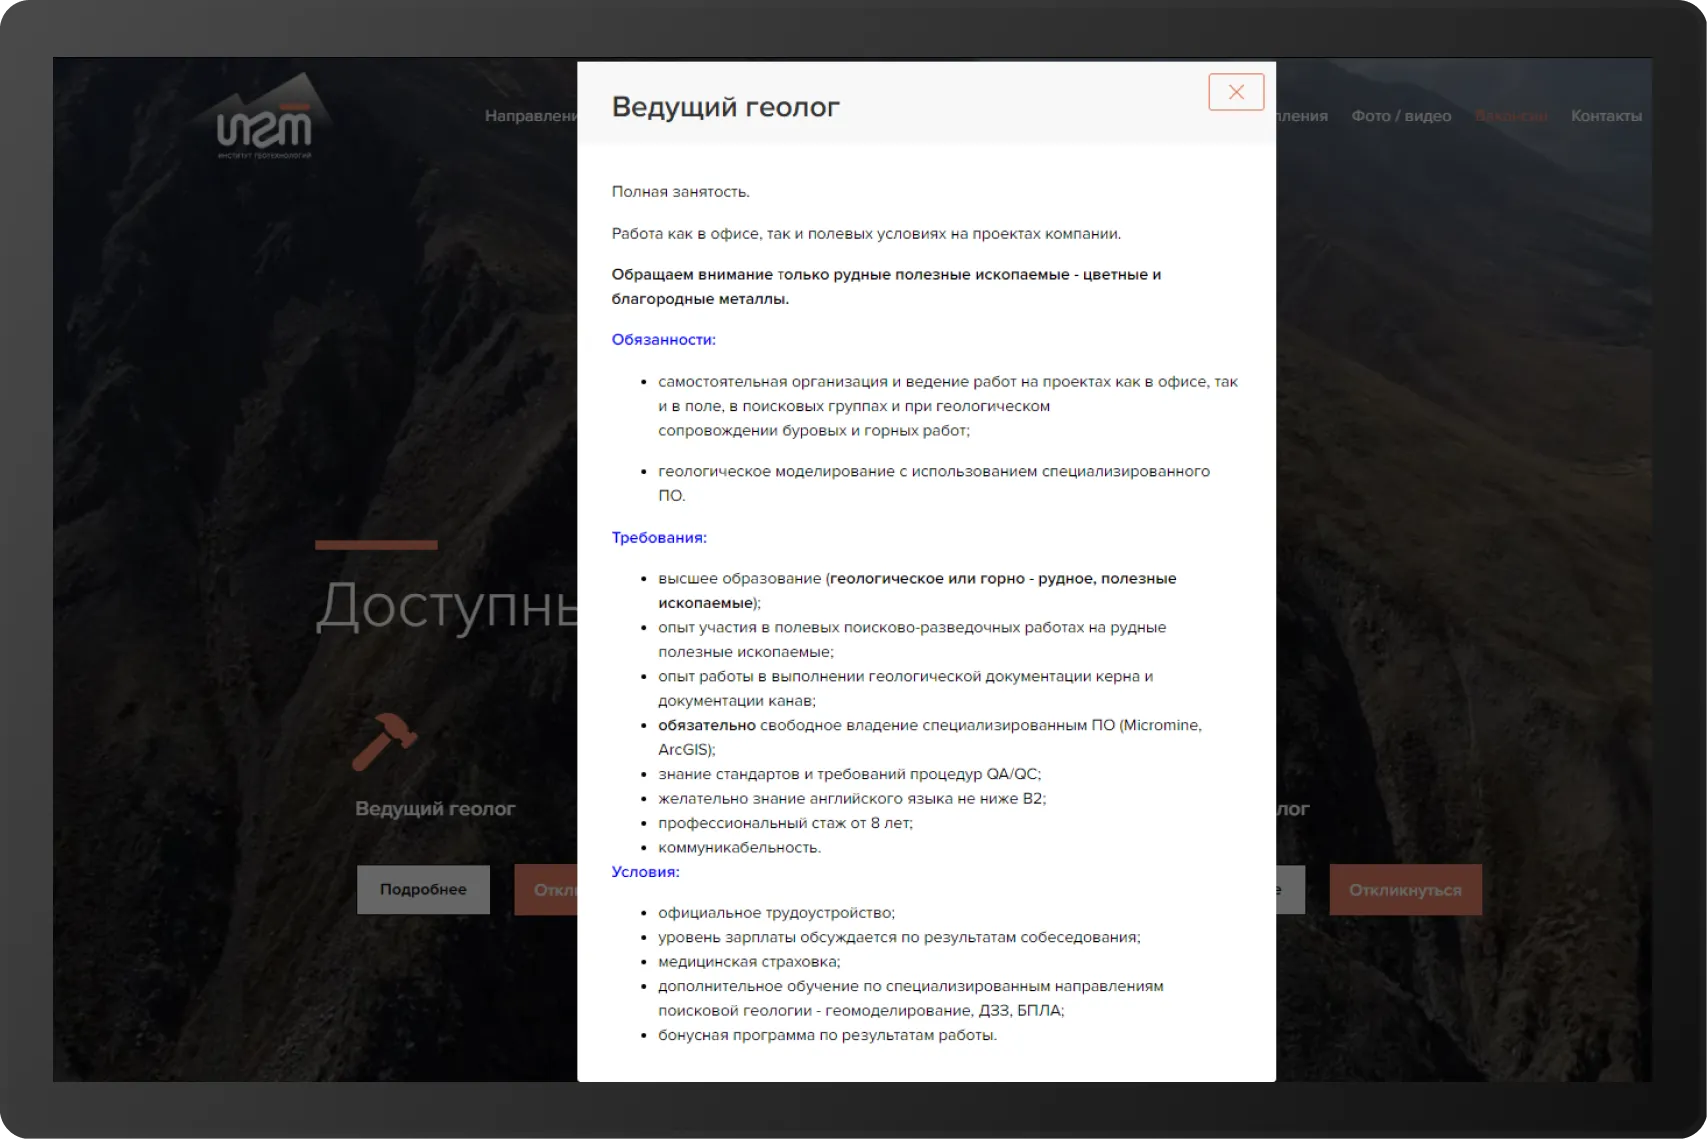Click the blue Условия heading
The image size is (1707, 1139).
[645, 872]
